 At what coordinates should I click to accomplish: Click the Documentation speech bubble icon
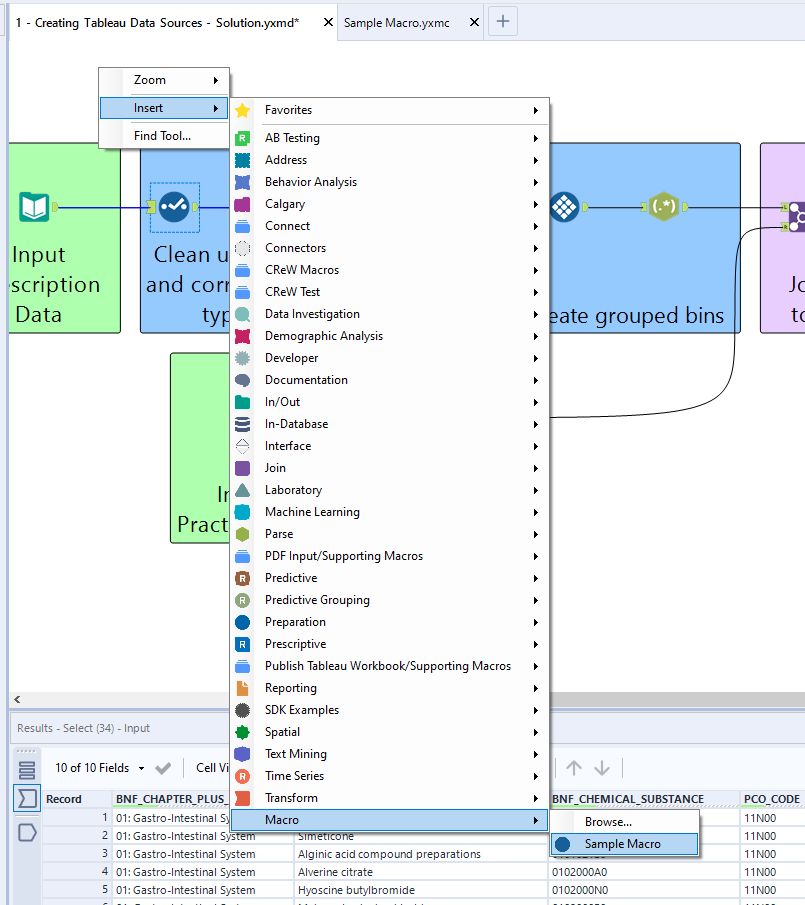(243, 380)
